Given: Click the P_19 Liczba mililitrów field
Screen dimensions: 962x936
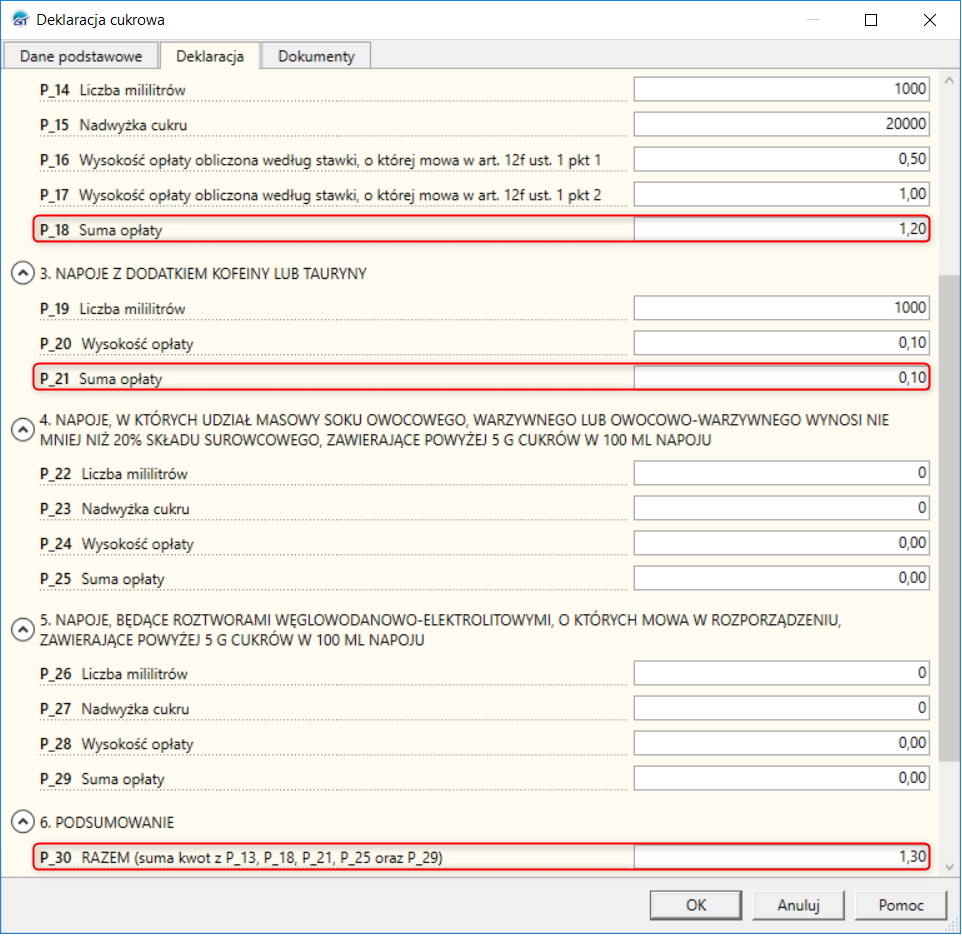Looking at the screenshot, I should [782, 307].
